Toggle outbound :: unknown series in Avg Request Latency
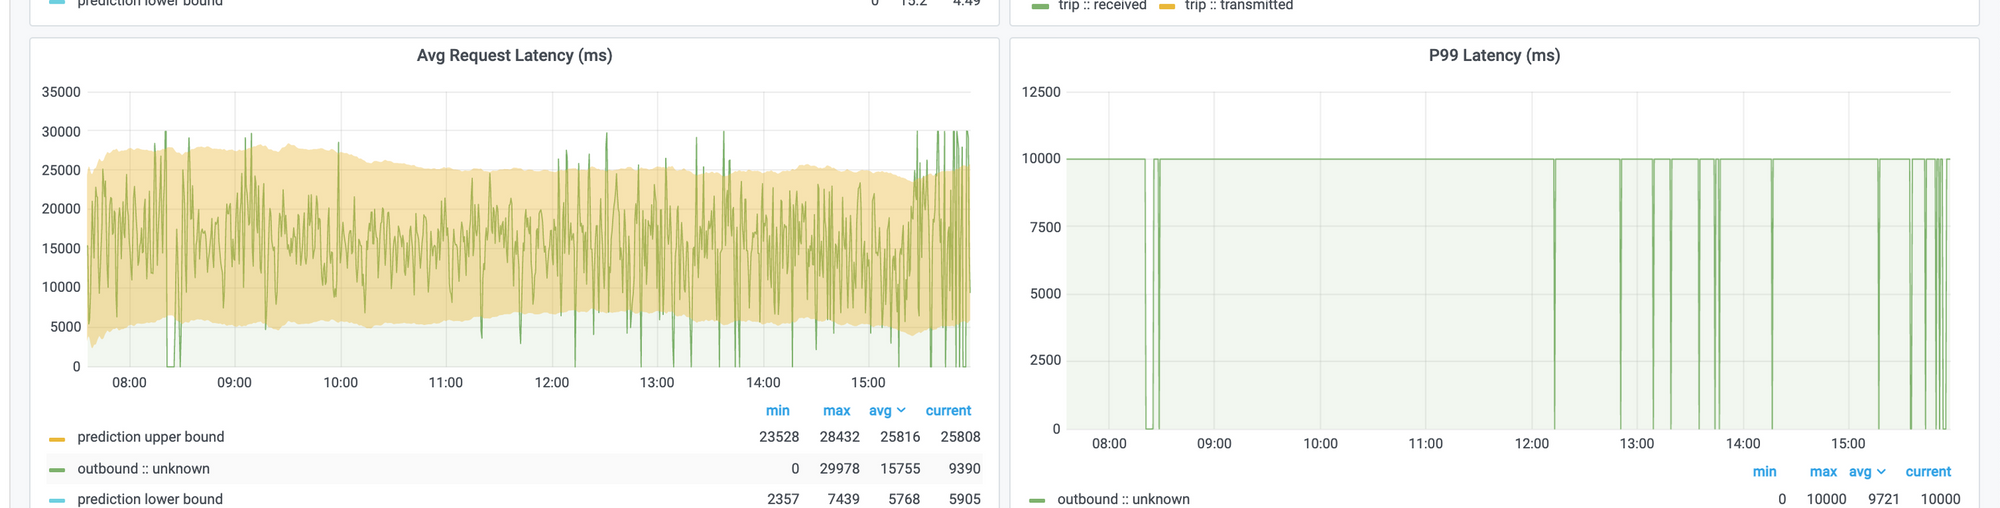 tap(143, 469)
